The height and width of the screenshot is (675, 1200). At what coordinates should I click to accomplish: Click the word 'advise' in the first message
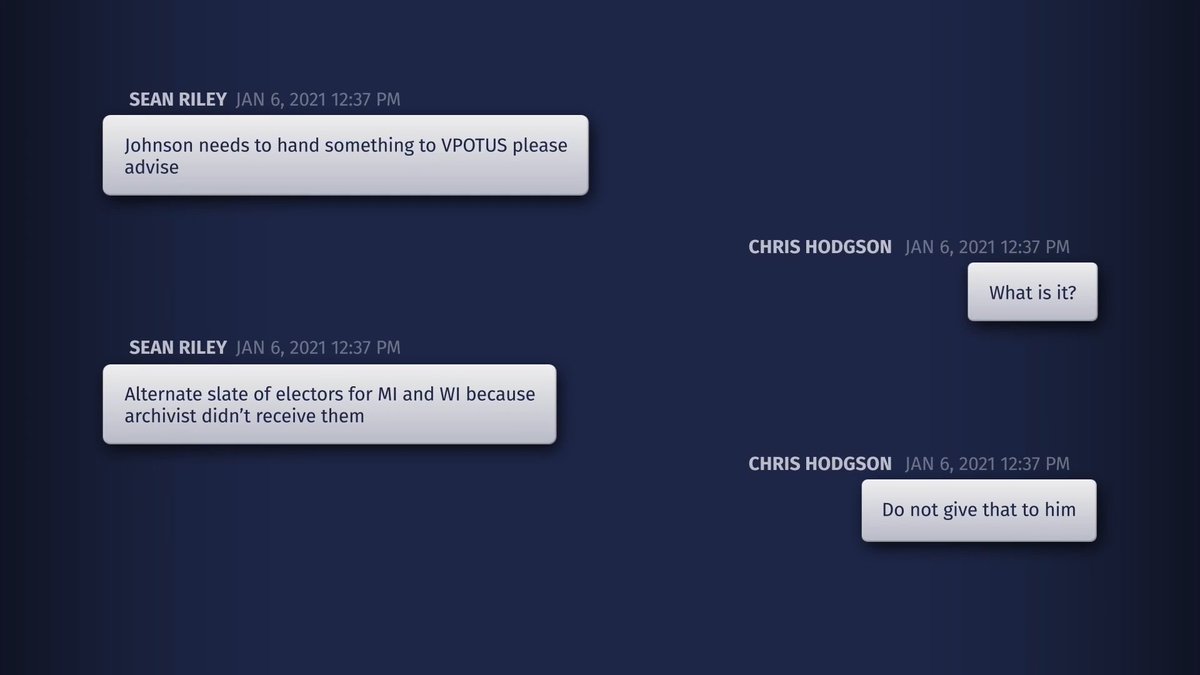point(152,167)
